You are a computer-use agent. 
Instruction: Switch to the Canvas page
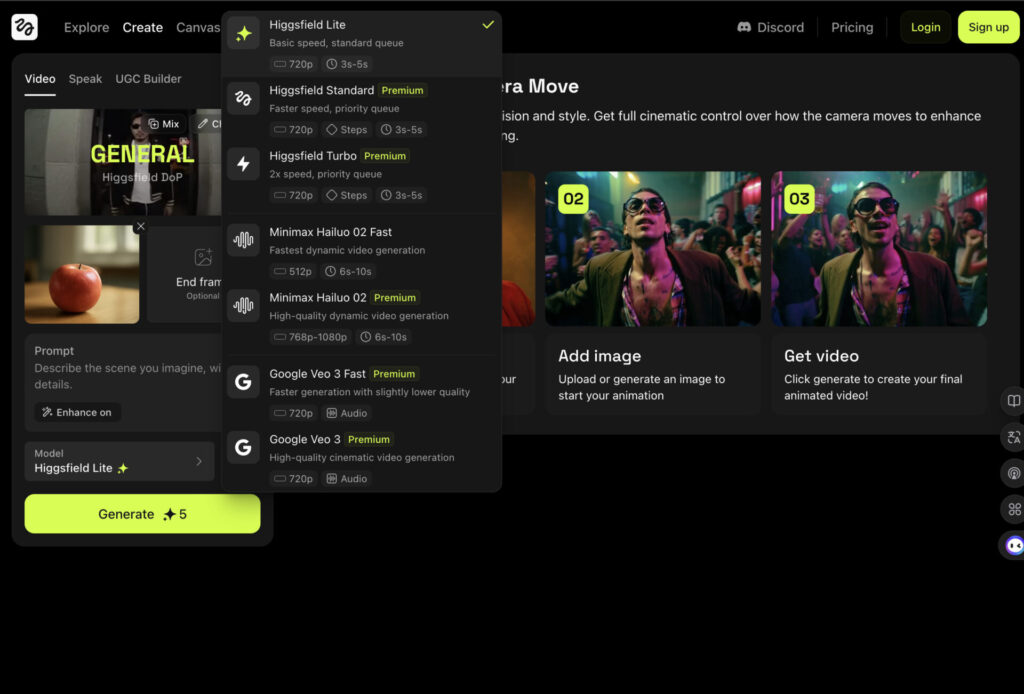(x=198, y=27)
